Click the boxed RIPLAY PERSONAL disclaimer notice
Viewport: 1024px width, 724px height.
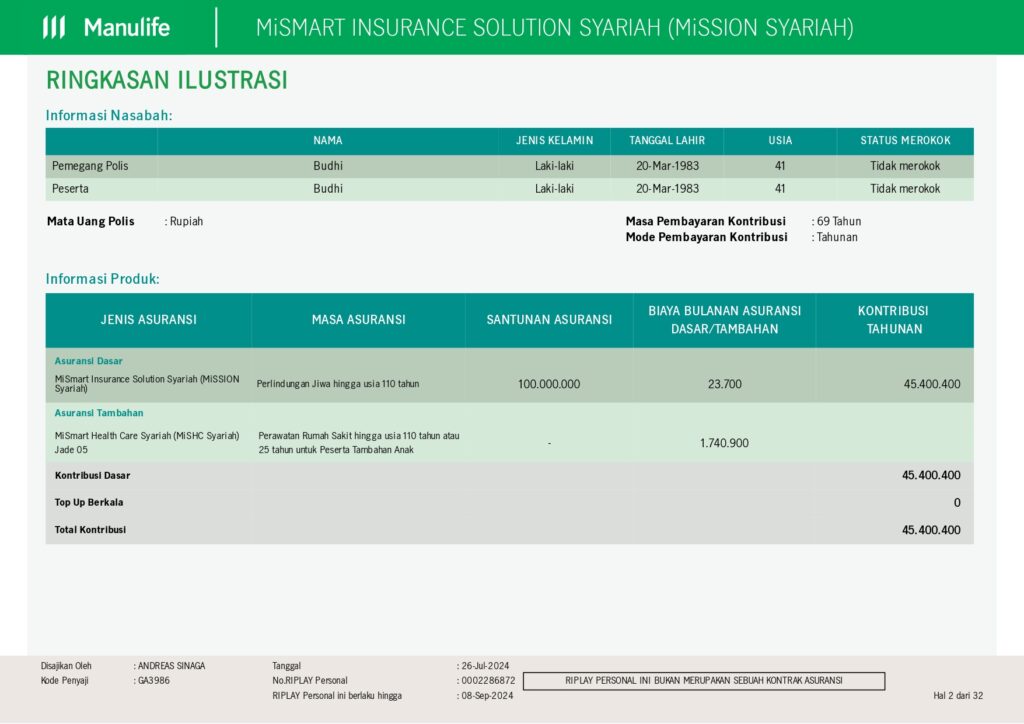tap(704, 681)
